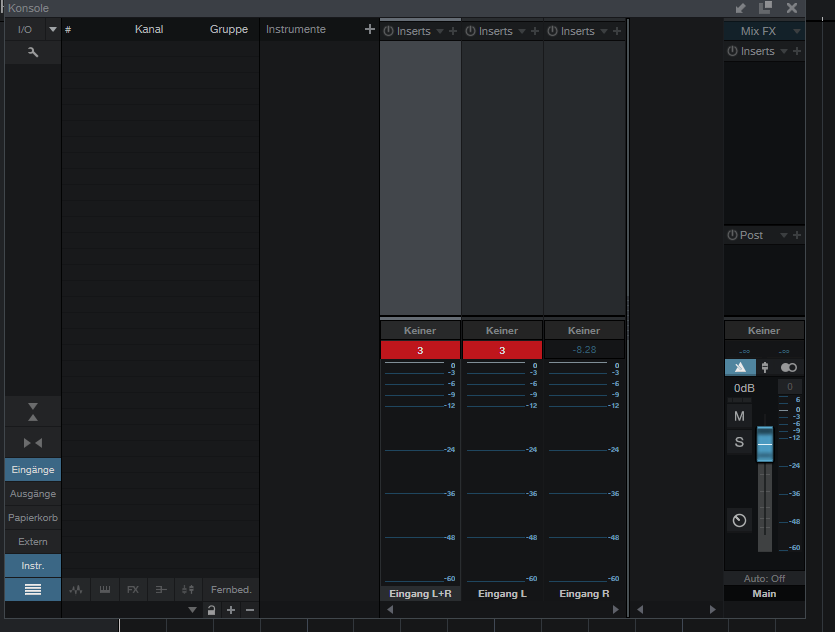
Task: Open the Mix FX dropdown
Action: [764, 31]
